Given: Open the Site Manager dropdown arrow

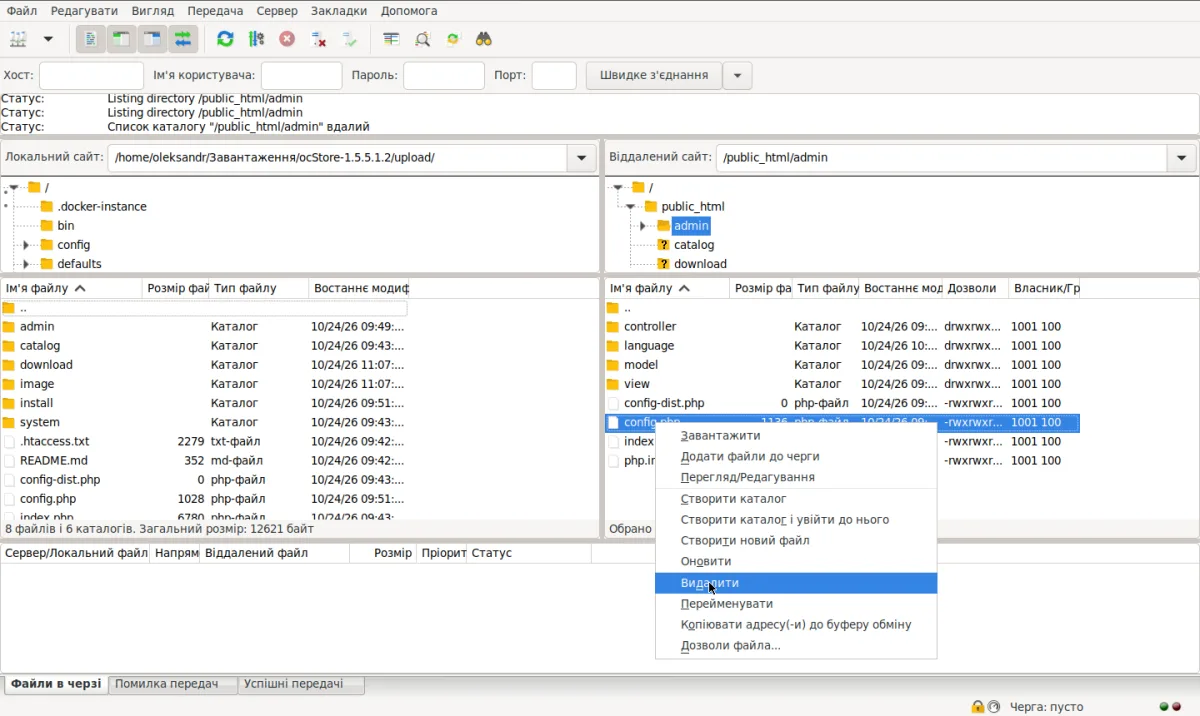Looking at the screenshot, I should tap(47, 39).
